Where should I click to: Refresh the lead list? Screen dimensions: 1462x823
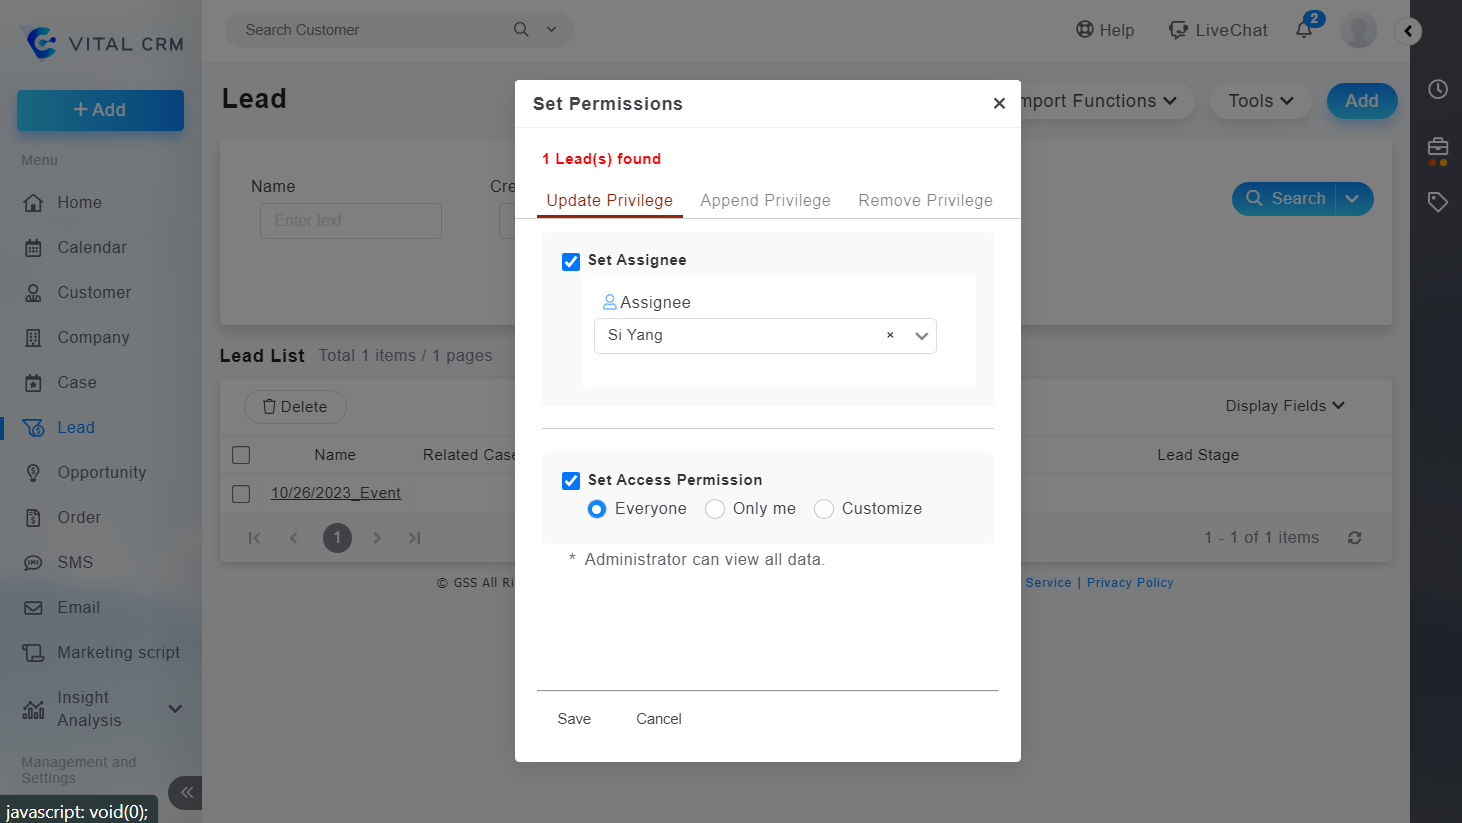(1354, 538)
